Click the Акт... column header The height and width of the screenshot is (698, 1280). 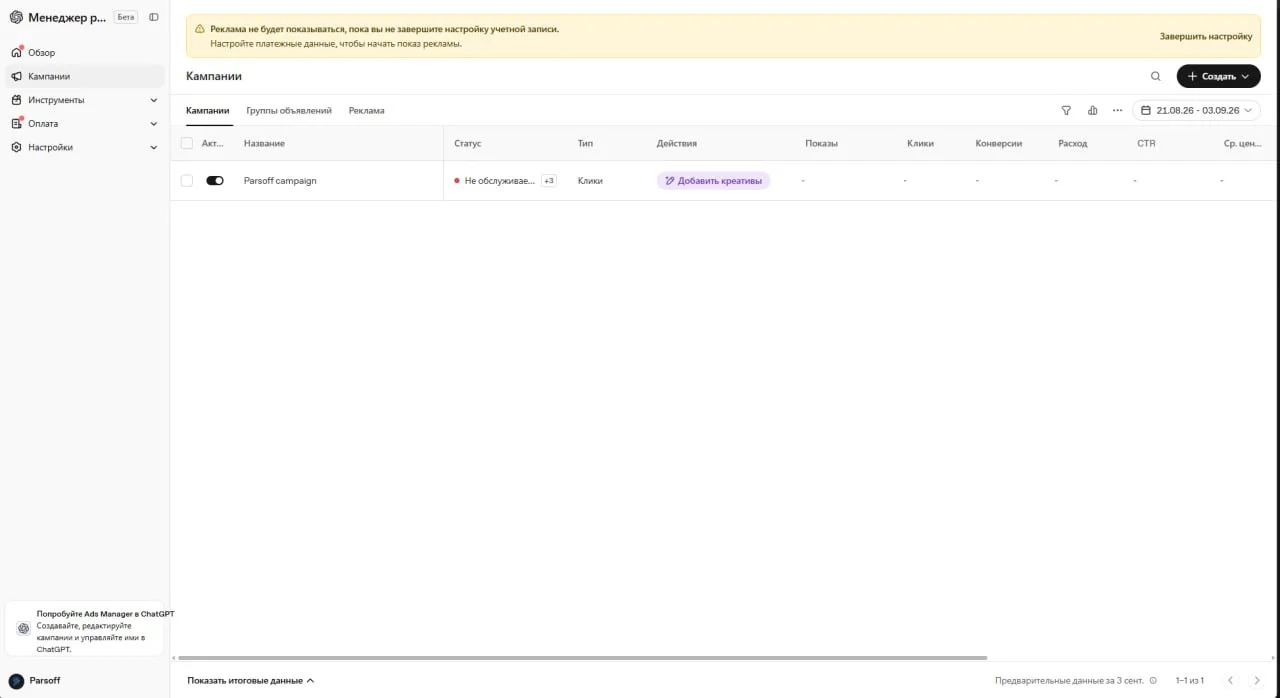click(x=213, y=143)
